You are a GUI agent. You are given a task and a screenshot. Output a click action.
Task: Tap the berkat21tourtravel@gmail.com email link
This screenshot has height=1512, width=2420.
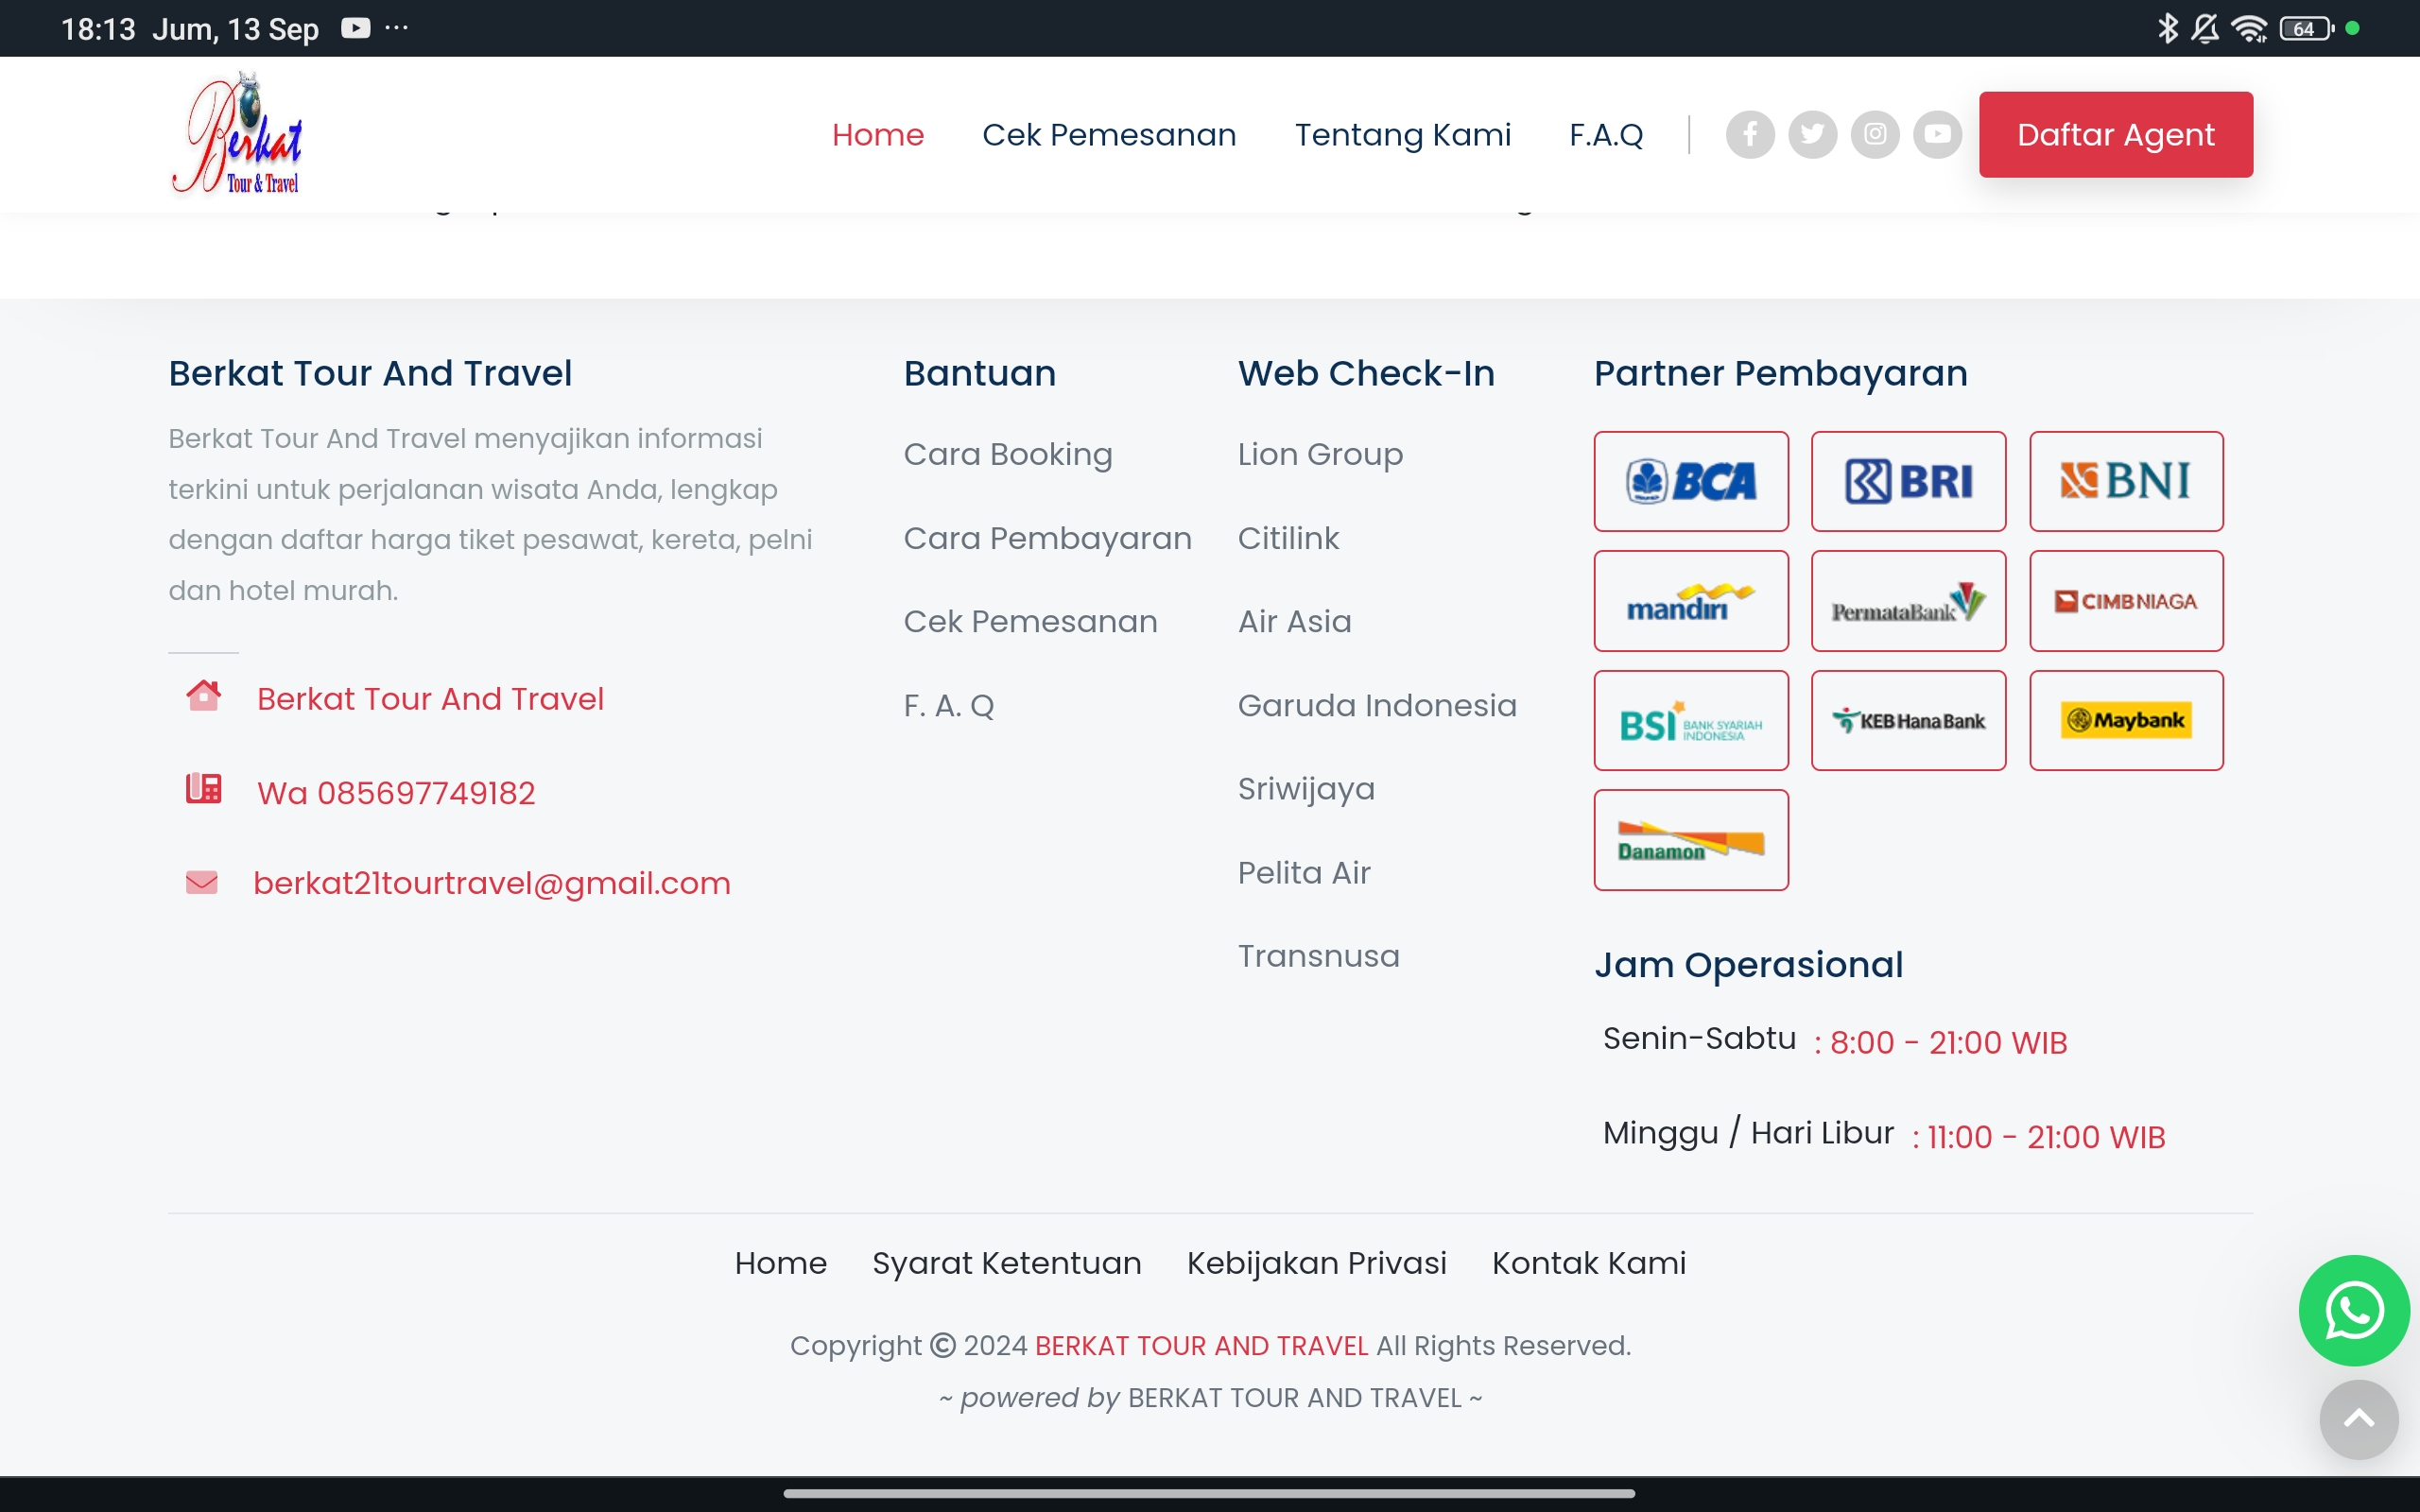click(x=492, y=883)
